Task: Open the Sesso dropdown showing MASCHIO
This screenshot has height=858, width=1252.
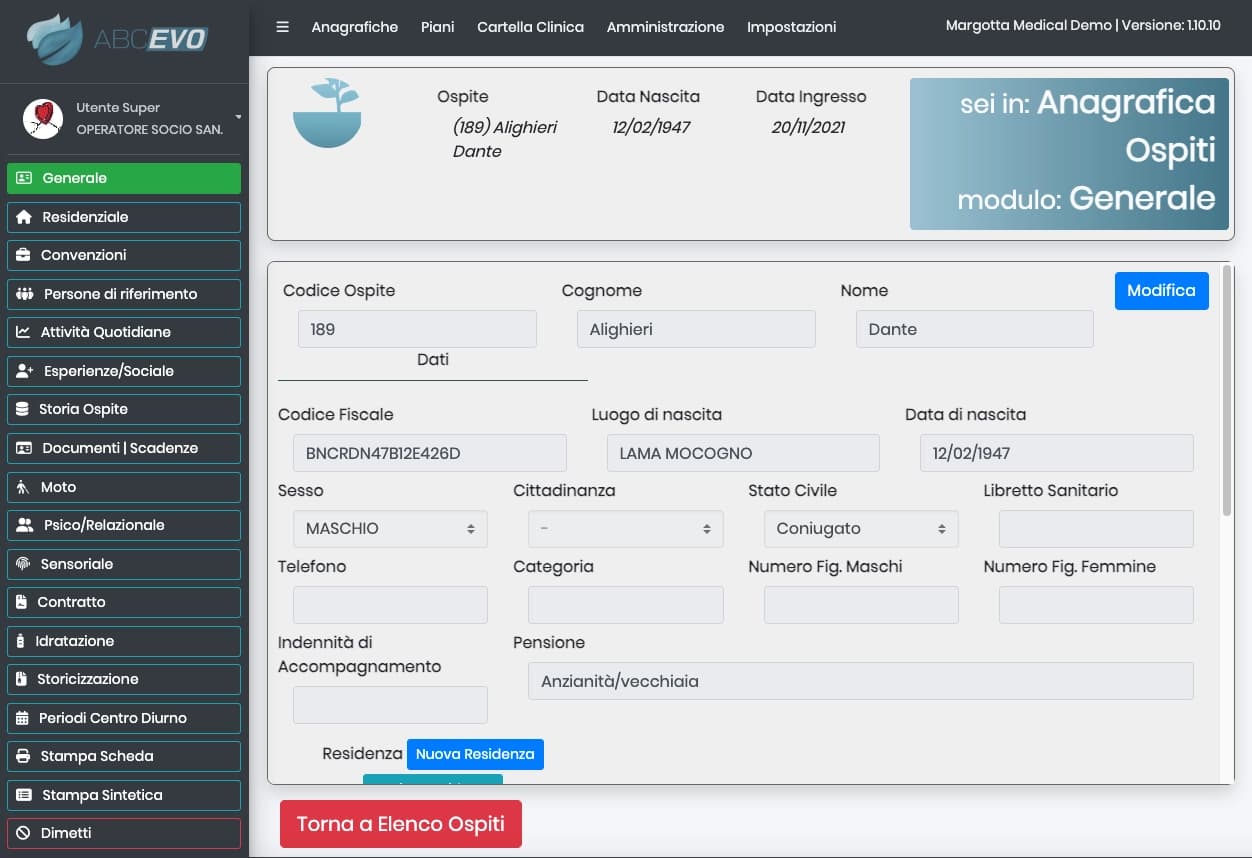Action: pyautogui.click(x=390, y=529)
